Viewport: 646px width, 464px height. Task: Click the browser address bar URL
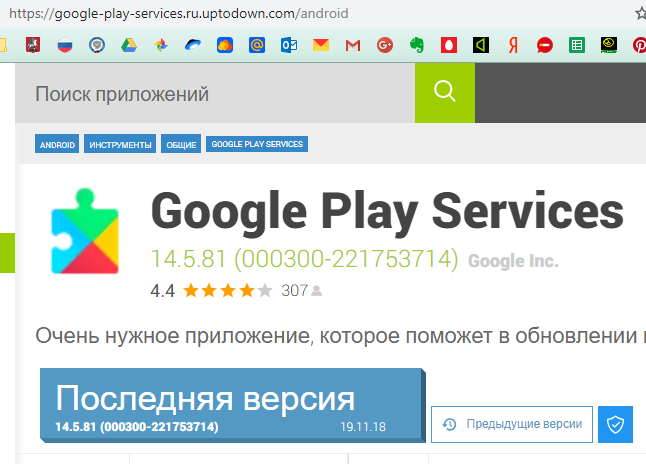179,14
